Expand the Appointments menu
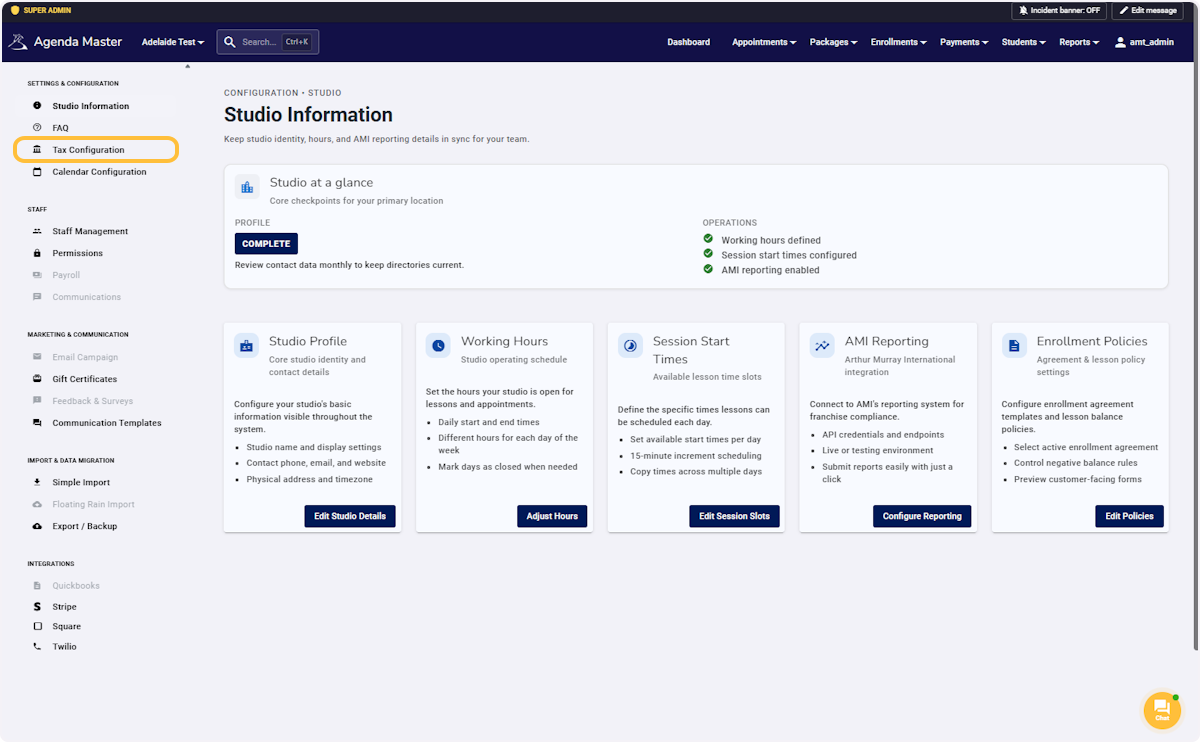 [764, 42]
